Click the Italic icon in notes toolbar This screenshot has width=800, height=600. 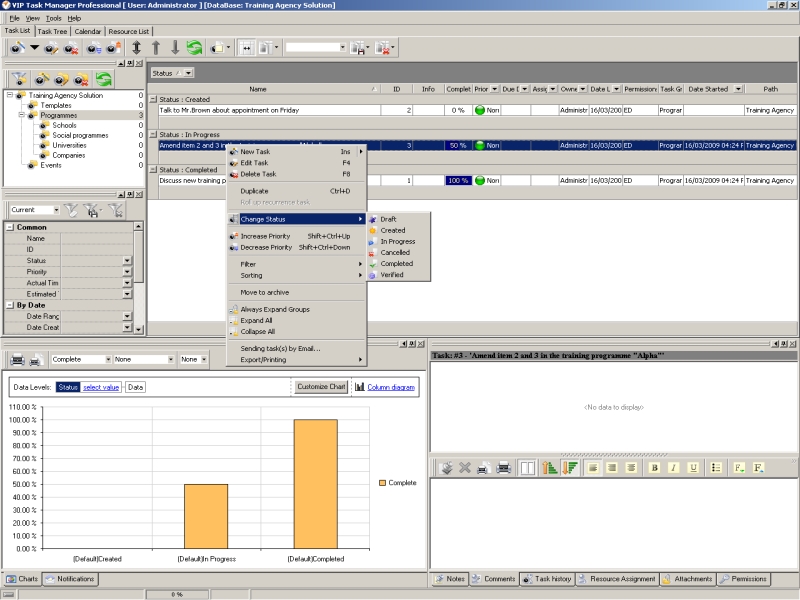[x=674, y=467]
